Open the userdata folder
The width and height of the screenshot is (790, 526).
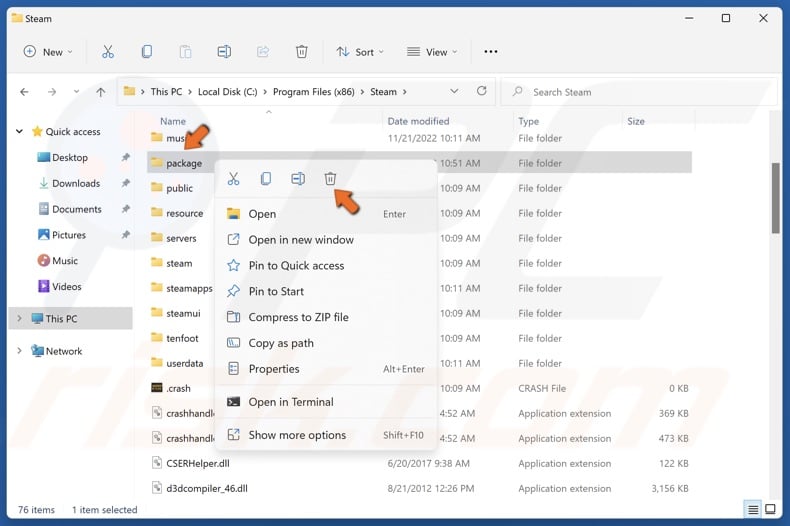click(177, 363)
